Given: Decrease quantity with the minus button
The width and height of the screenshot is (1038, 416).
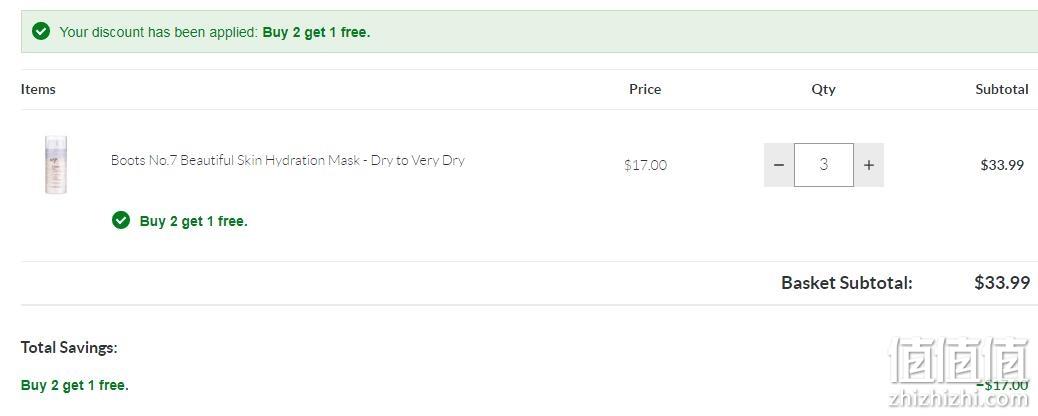Looking at the screenshot, I should tap(779, 165).
